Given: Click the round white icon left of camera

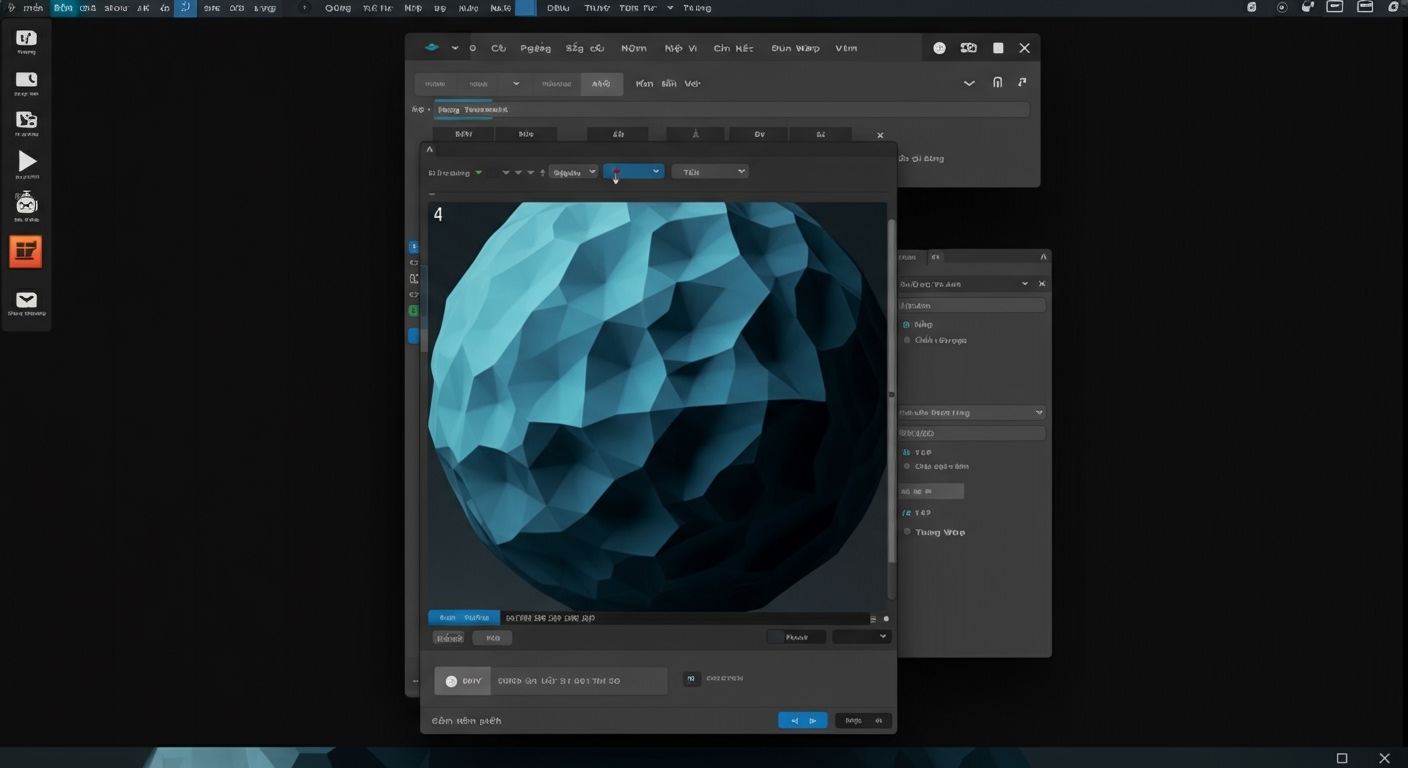Looking at the screenshot, I should (939, 48).
